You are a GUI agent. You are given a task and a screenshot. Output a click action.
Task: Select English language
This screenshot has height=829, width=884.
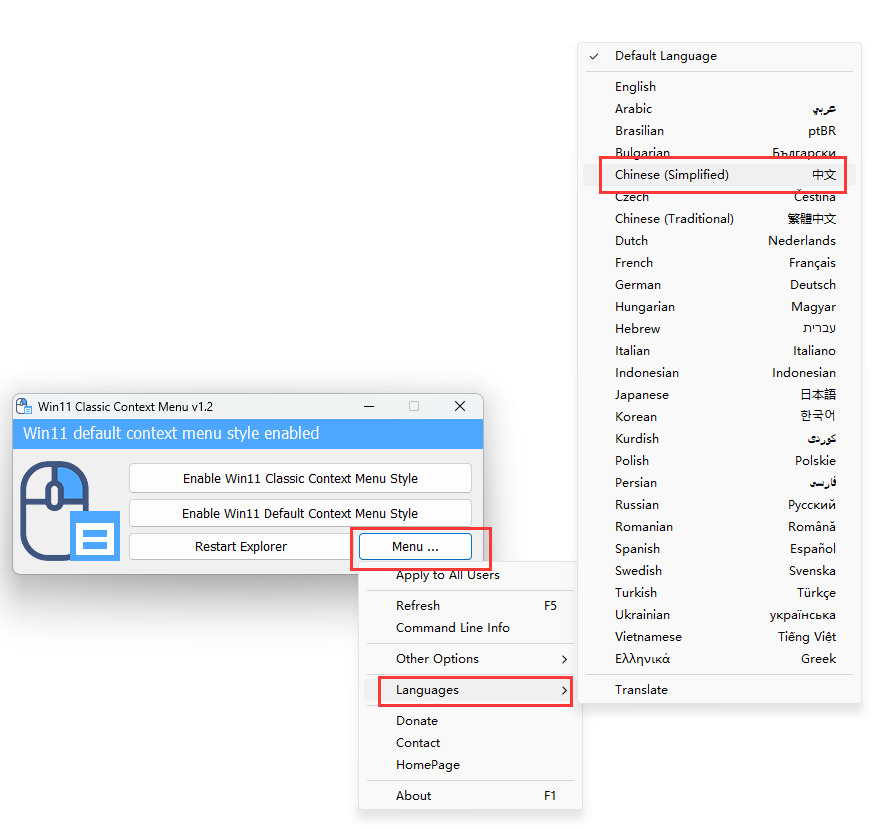[719, 87]
